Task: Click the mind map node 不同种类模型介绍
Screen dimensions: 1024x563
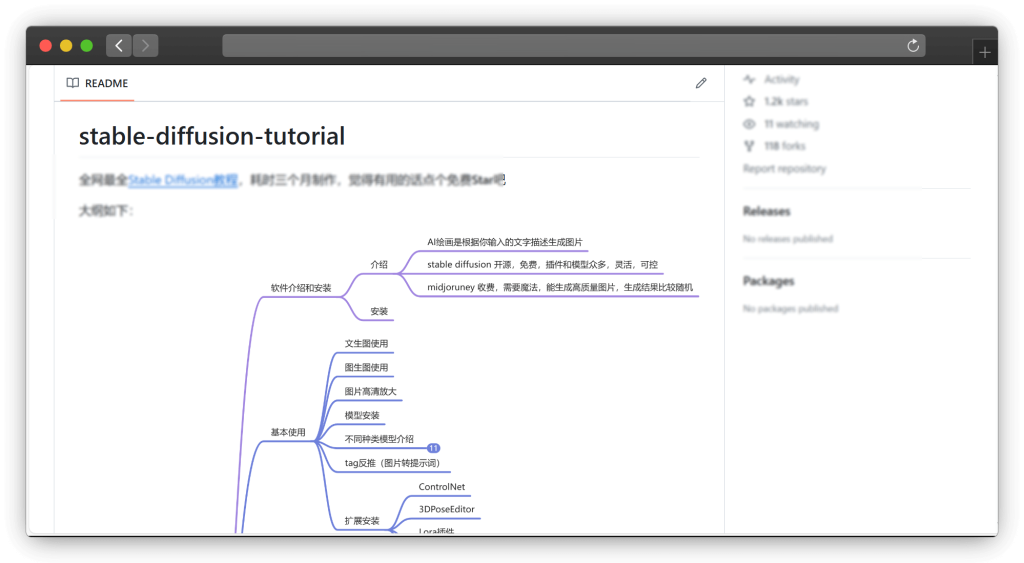Action: (379, 439)
